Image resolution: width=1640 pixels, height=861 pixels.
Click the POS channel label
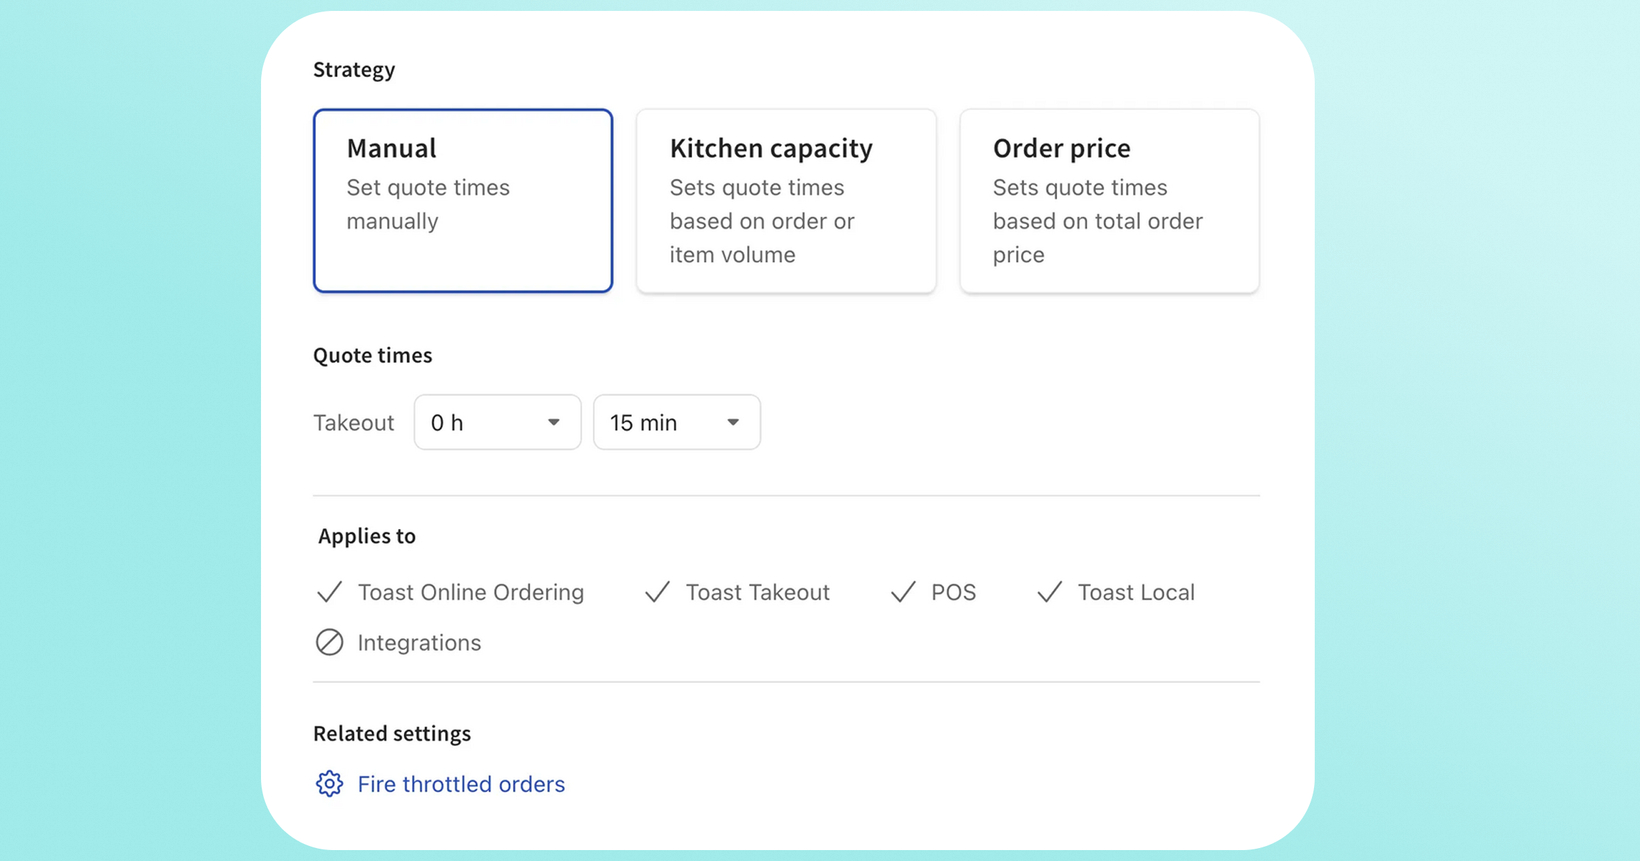point(953,592)
